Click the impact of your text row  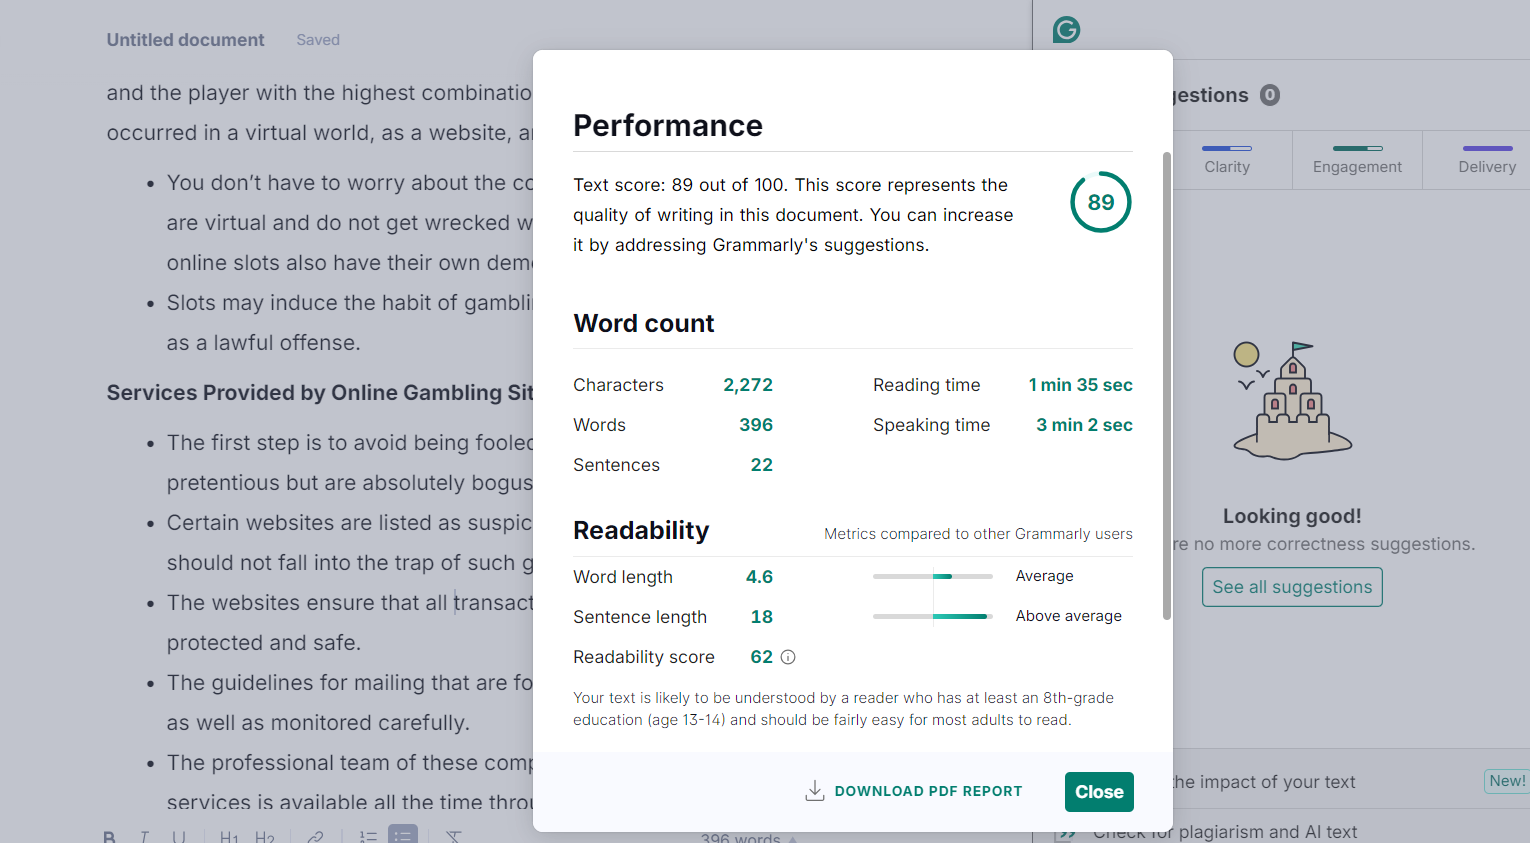(1264, 782)
